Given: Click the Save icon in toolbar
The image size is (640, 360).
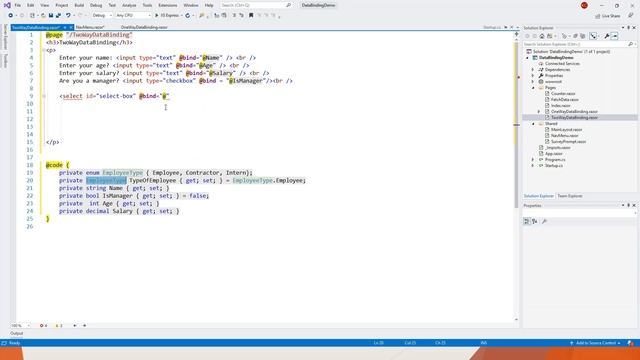Looking at the screenshot, I should 51,16.
